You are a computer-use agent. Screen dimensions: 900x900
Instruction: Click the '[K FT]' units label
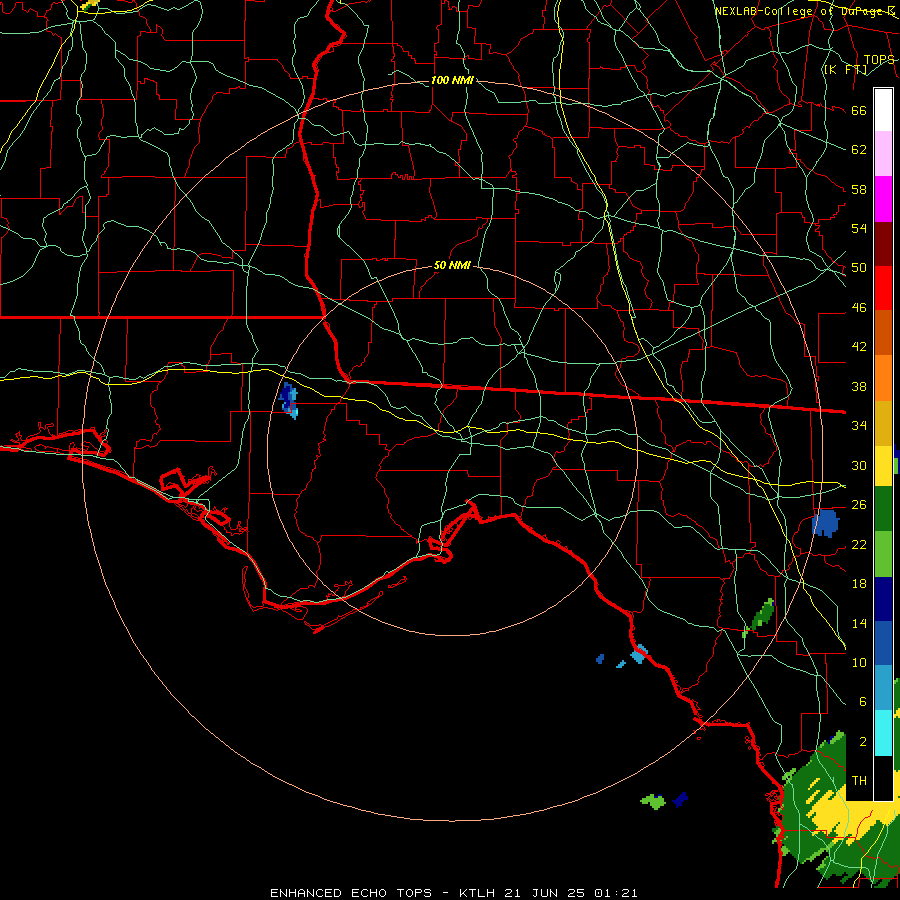[845, 69]
